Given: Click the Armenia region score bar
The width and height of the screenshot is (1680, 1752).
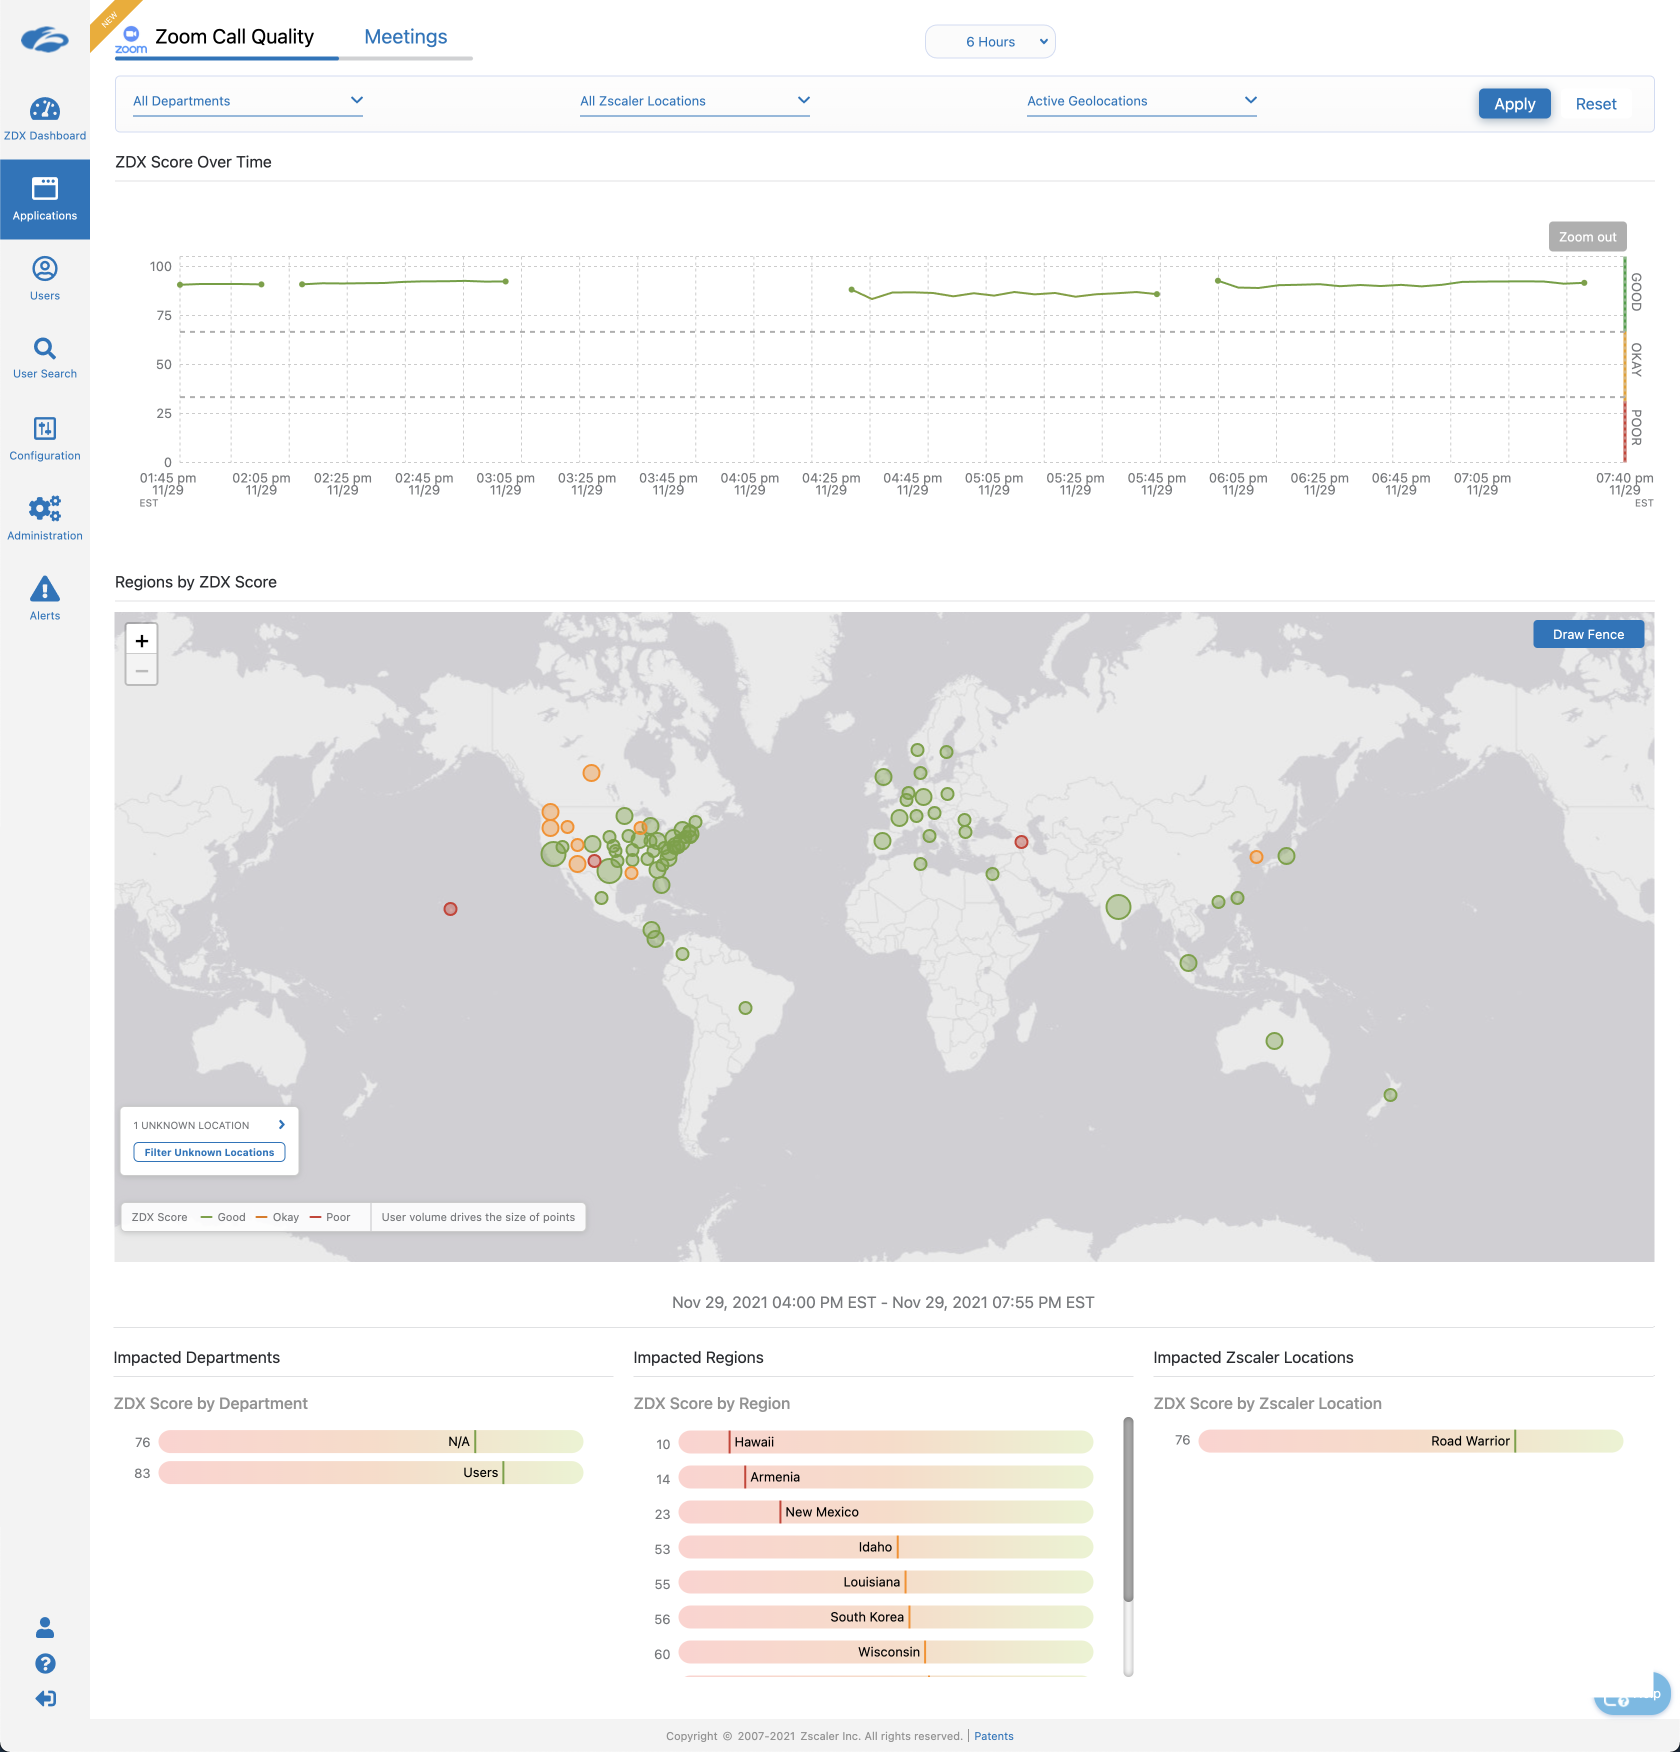Looking at the screenshot, I should (x=885, y=1477).
